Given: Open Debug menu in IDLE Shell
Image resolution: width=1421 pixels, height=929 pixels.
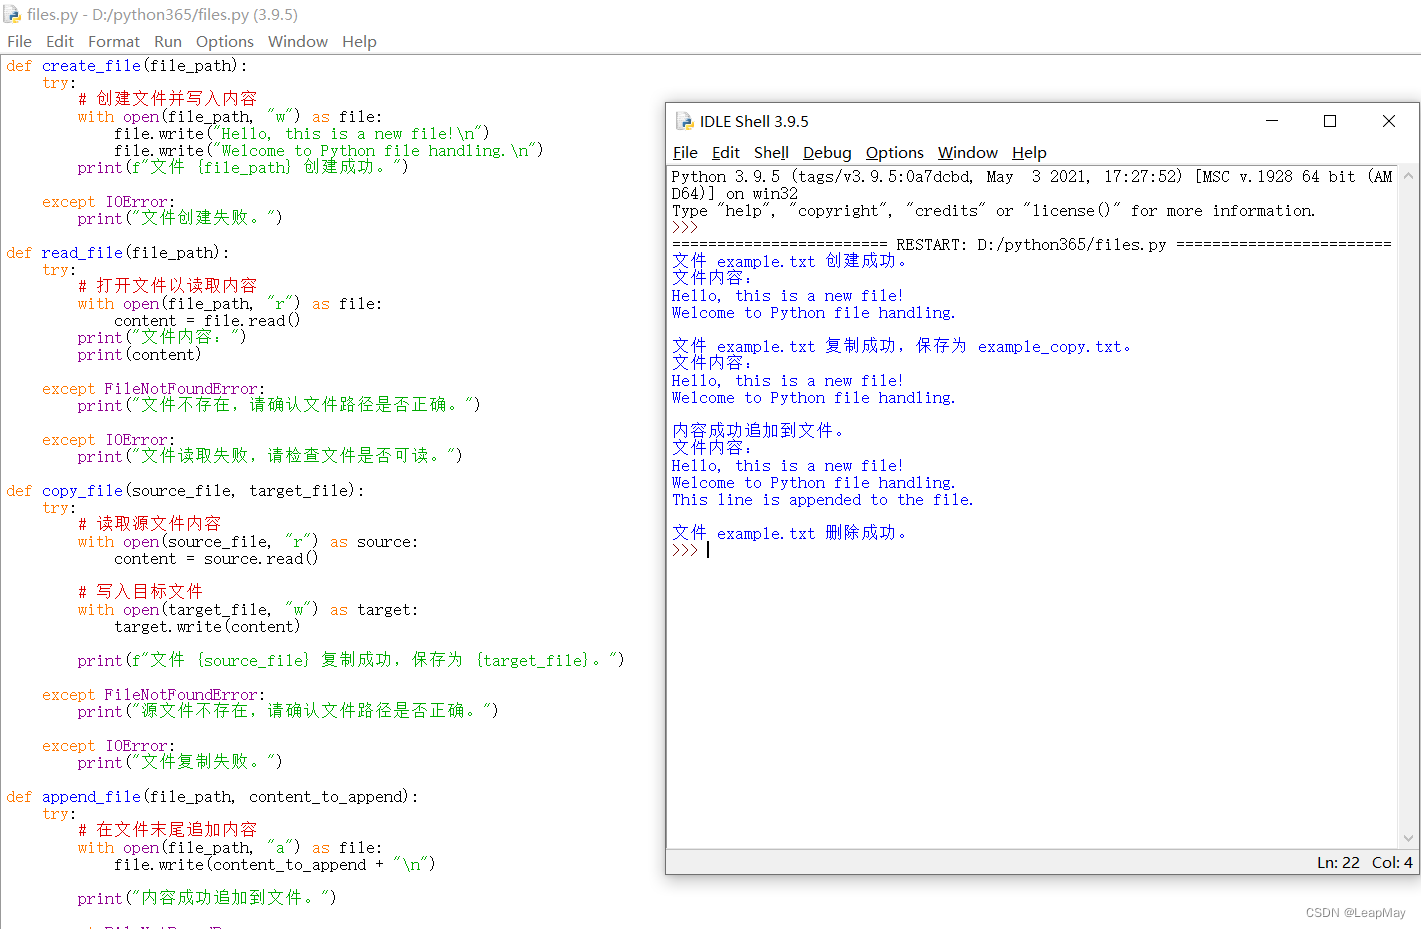Looking at the screenshot, I should pyautogui.click(x=827, y=152).
